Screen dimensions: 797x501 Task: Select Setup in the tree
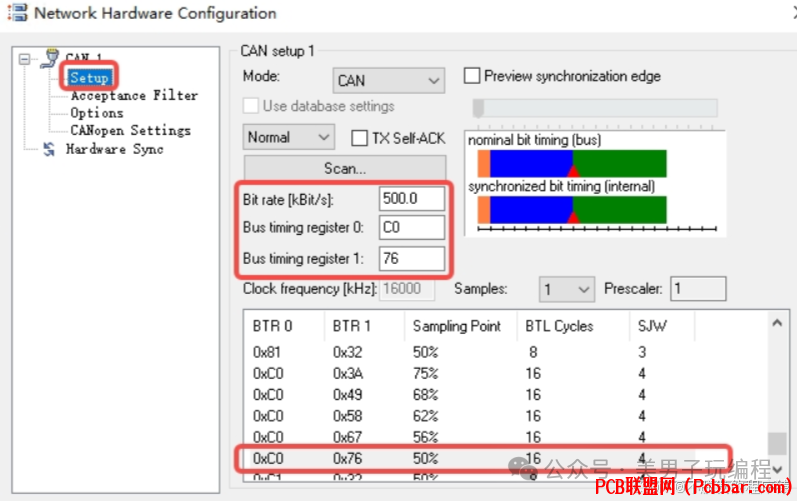point(89,78)
